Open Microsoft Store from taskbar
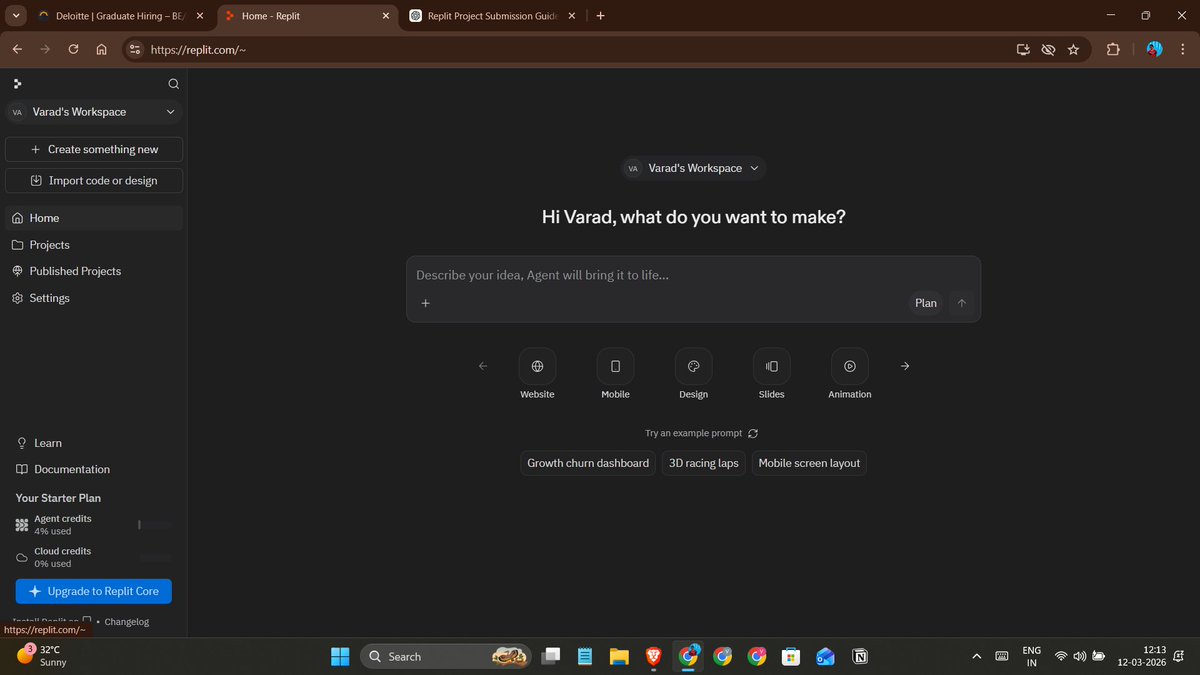The image size is (1200, 675). [791, 656]
